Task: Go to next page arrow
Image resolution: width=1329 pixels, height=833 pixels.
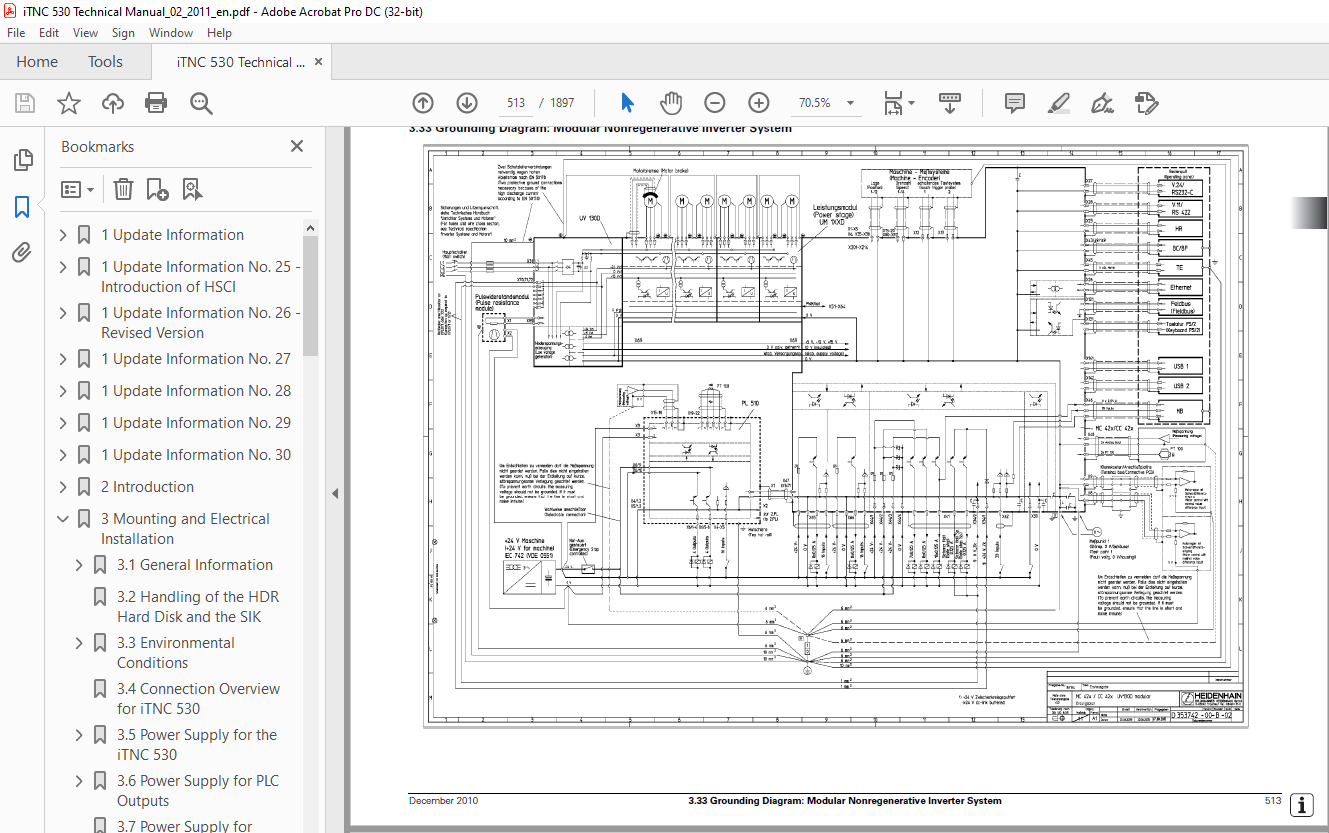Action: coord(467,103)
